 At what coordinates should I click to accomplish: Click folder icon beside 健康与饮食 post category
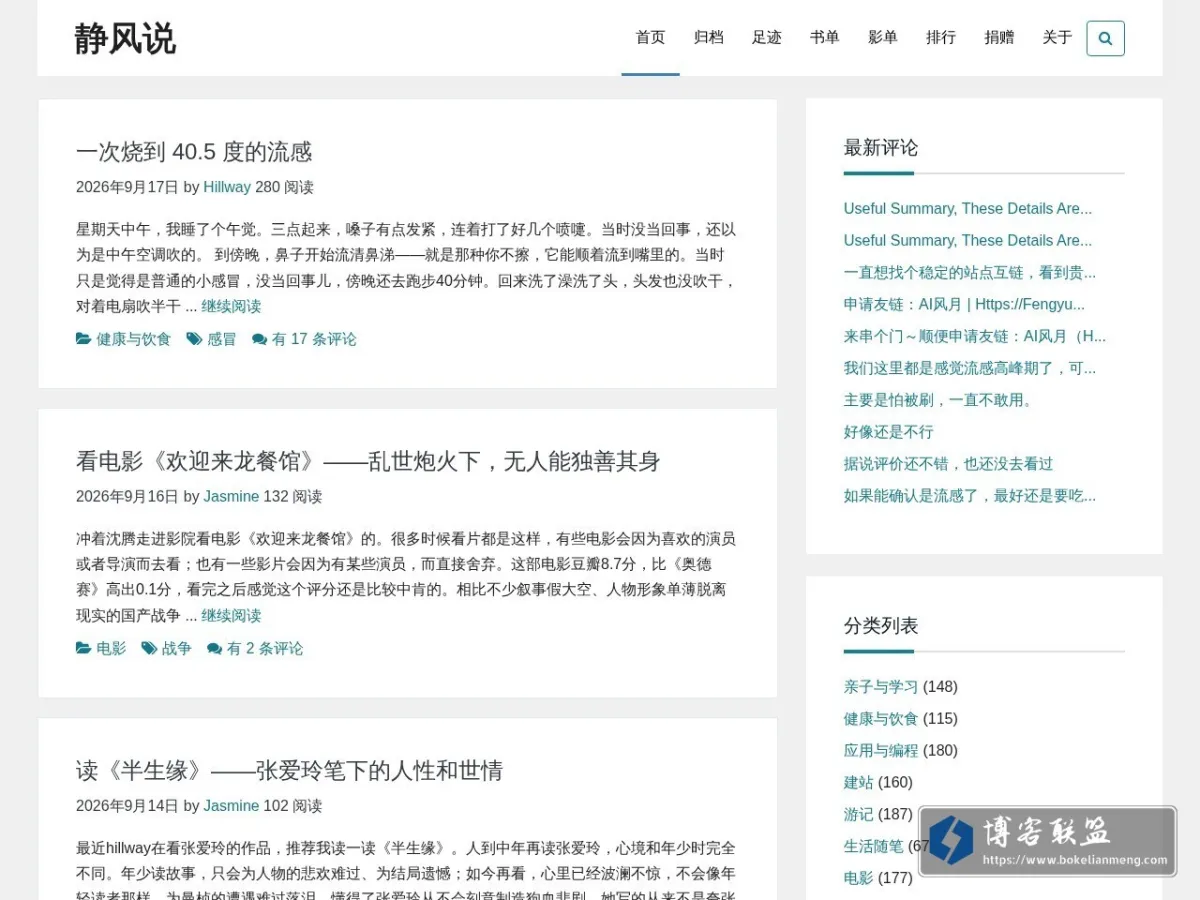point(84,339)
